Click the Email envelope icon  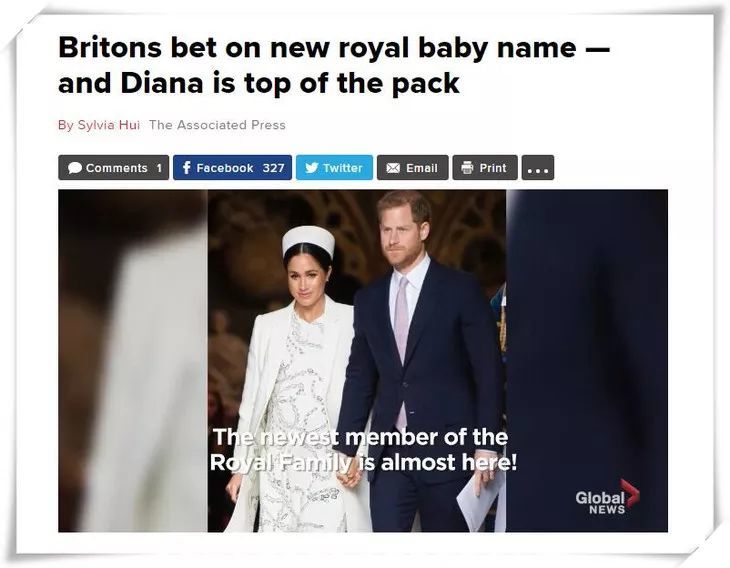coord(393,168)
